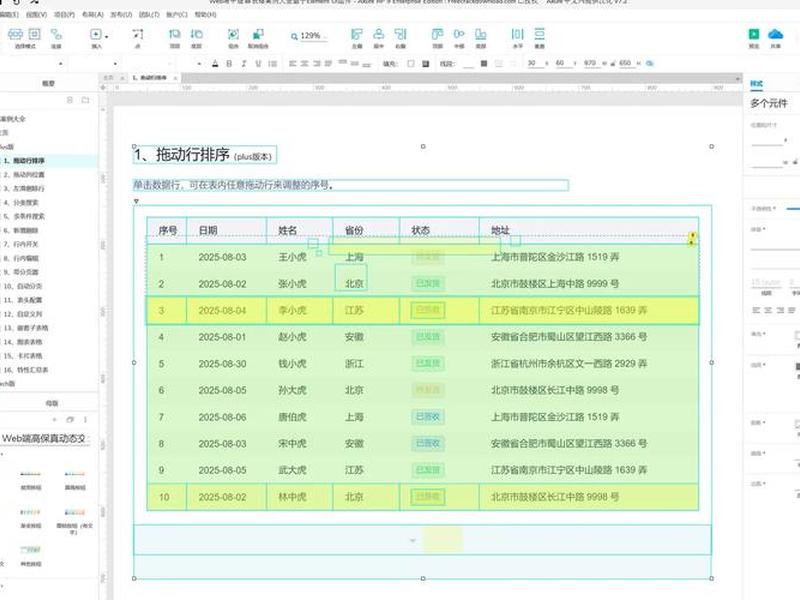
Task: Align selected widgets right
Action: pyautogui.click(x=401, y=34)
